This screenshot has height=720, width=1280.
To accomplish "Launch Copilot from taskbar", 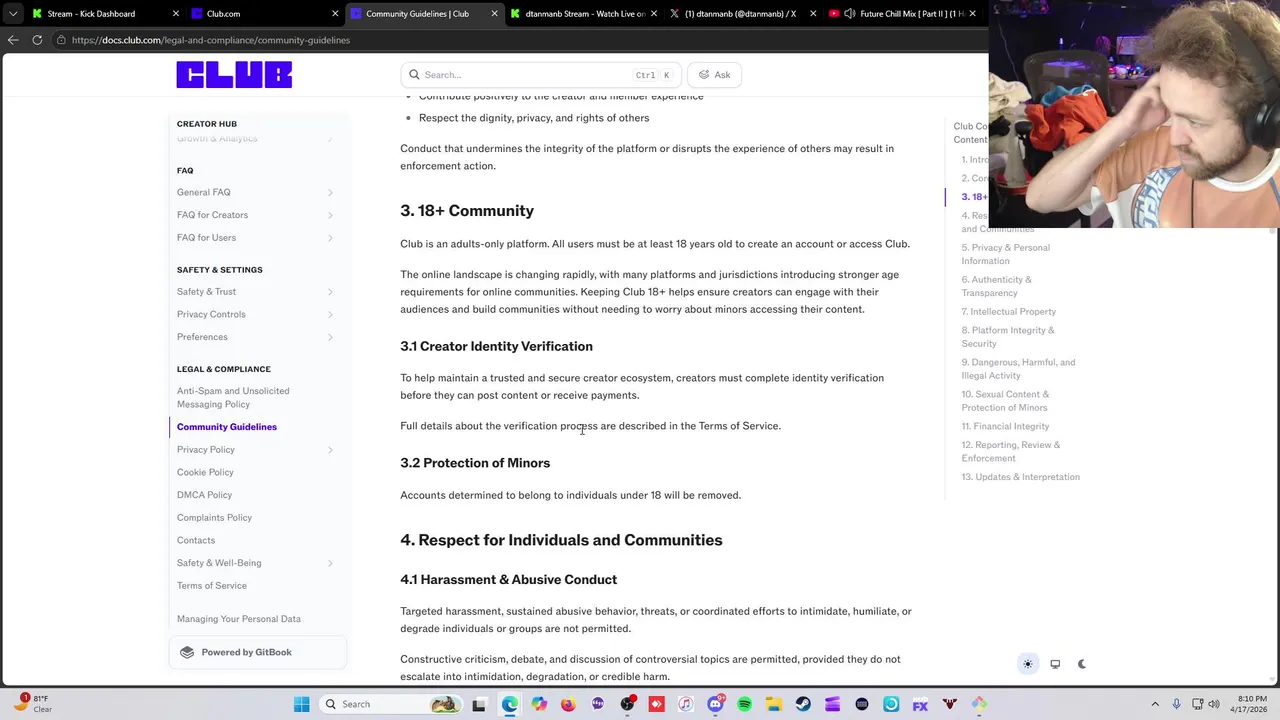I will (539, 704).
